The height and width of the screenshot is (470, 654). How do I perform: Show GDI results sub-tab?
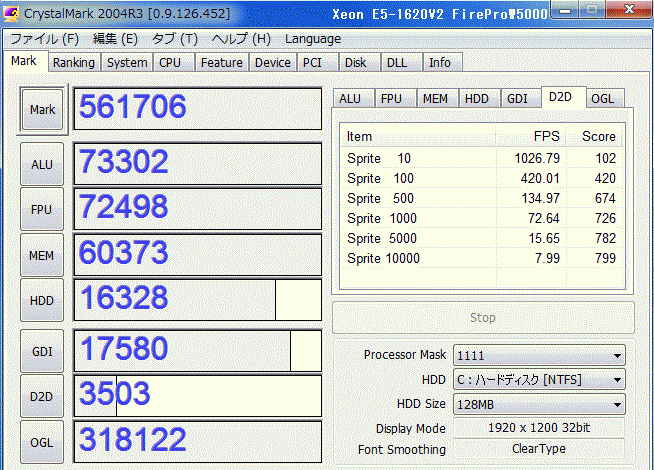521,98
